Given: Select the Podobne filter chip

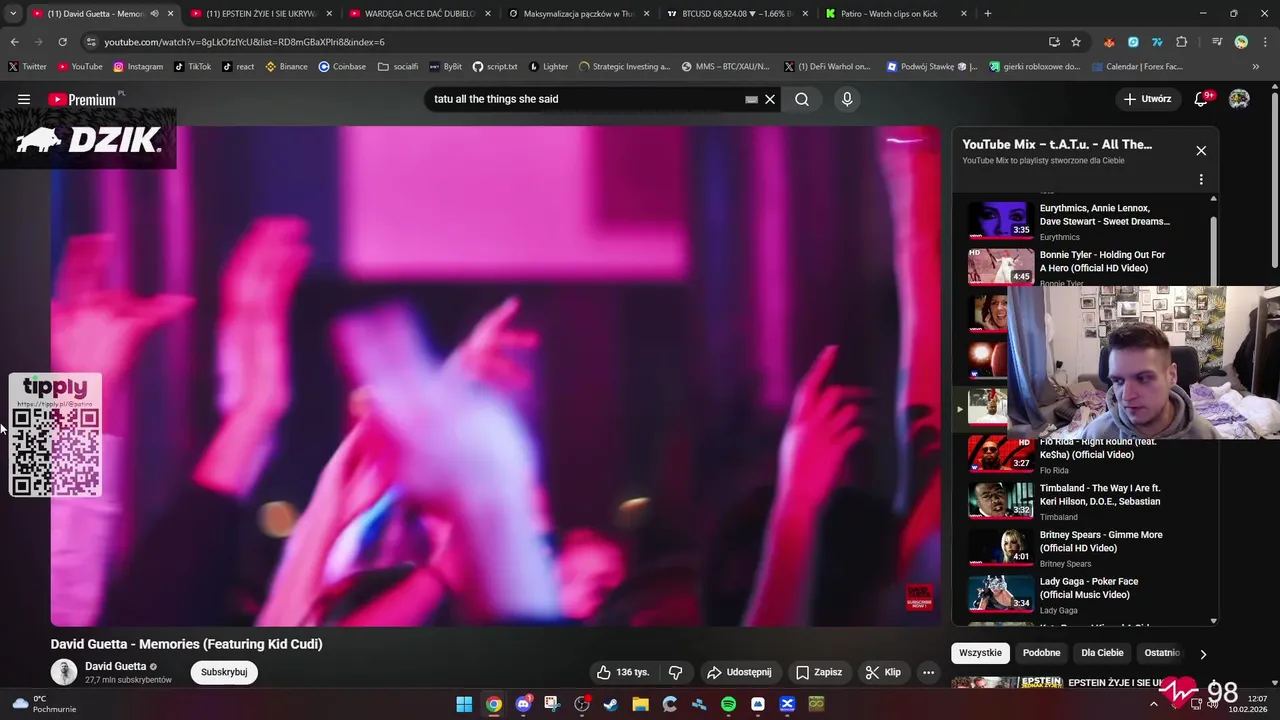Looking at the screenshot, I should [x=1041, y=653].
